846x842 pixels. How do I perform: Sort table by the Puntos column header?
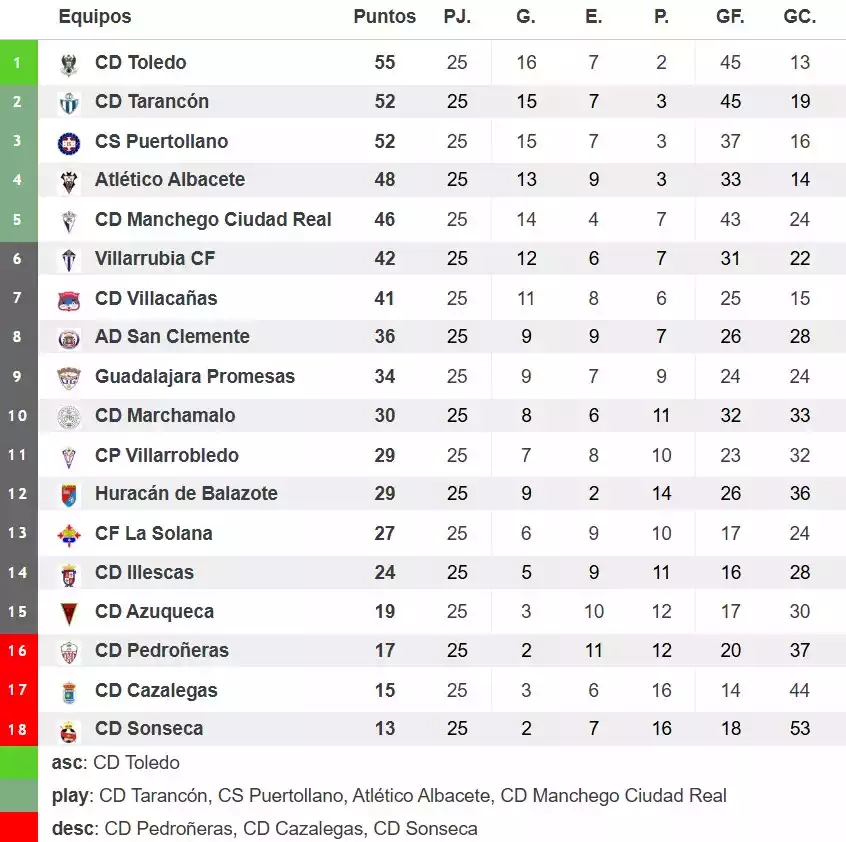(384, 17)
